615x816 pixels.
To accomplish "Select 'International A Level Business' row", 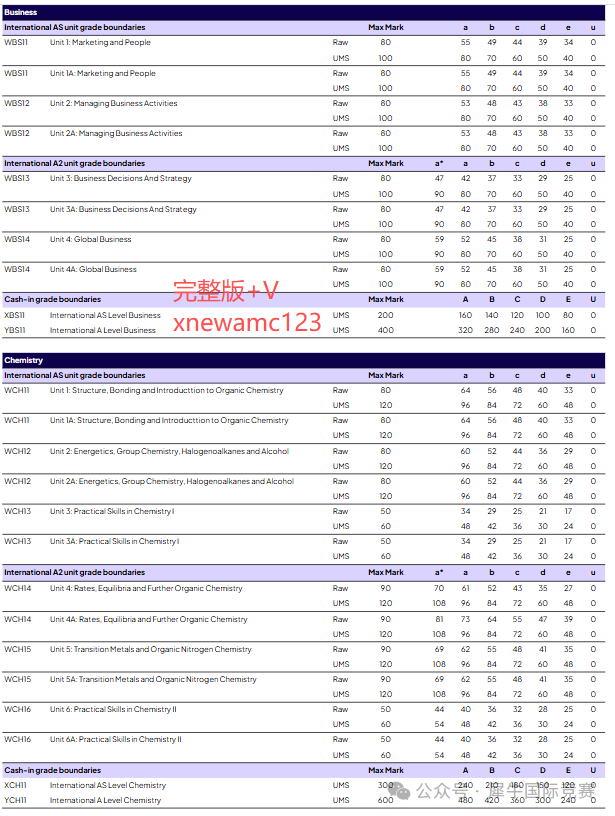I will (103, 330).
